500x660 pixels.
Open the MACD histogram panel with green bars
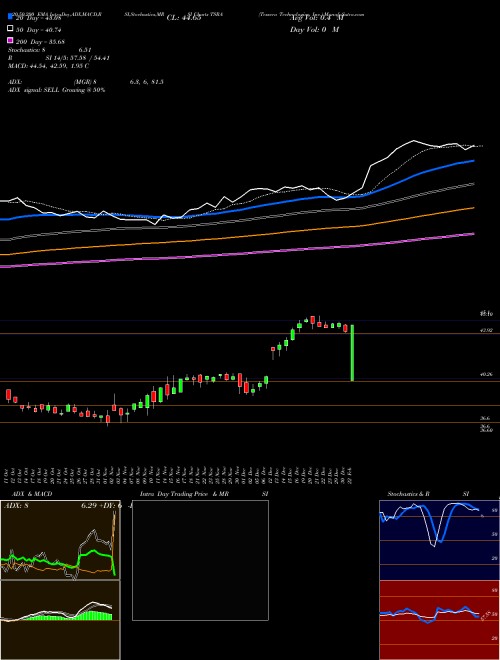(x=60, y=620)
